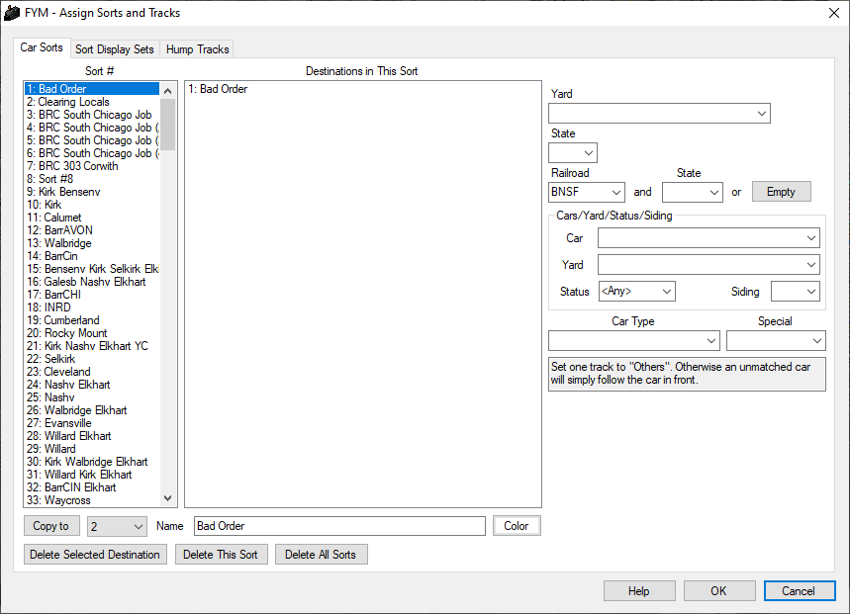850x614 pixels.
Task: Select sort 7: BRC 303 Corwith
Action: [x=92, y=166]
